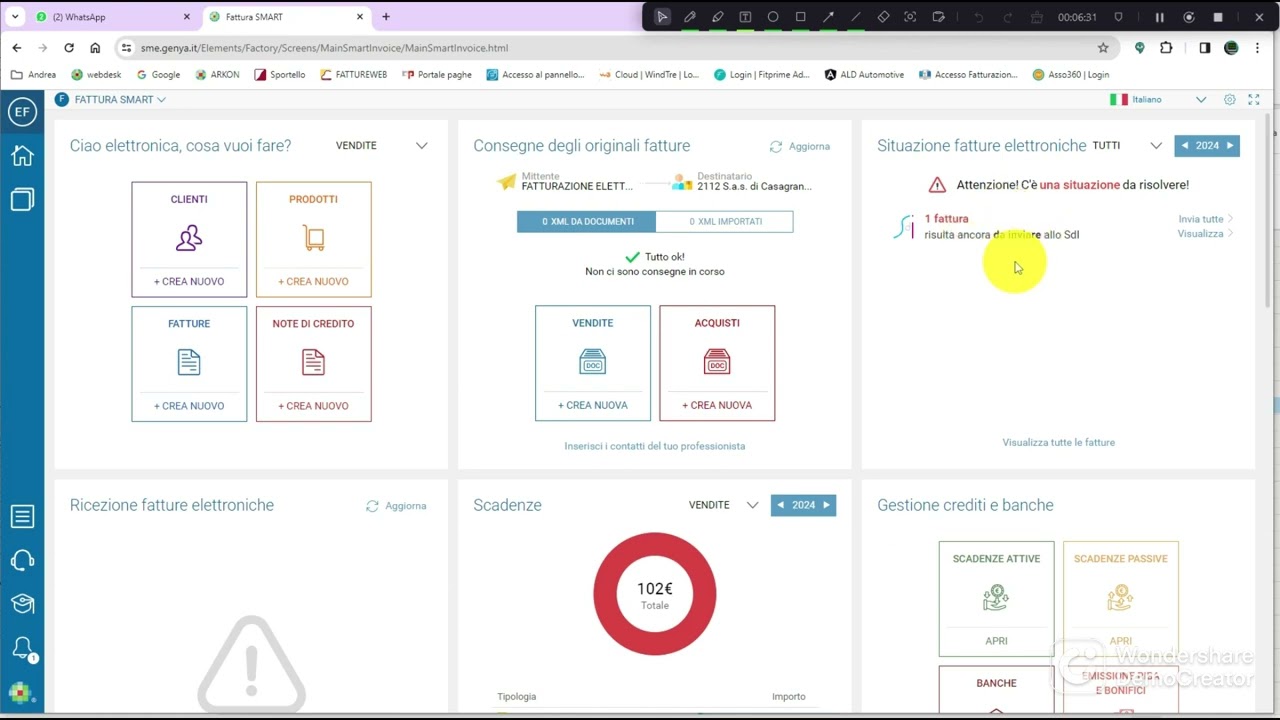The width and height of the screenshot is (1280, 720).
Task: Open the stacked windows icon in sidebar
Action: [x=22, y=199]
